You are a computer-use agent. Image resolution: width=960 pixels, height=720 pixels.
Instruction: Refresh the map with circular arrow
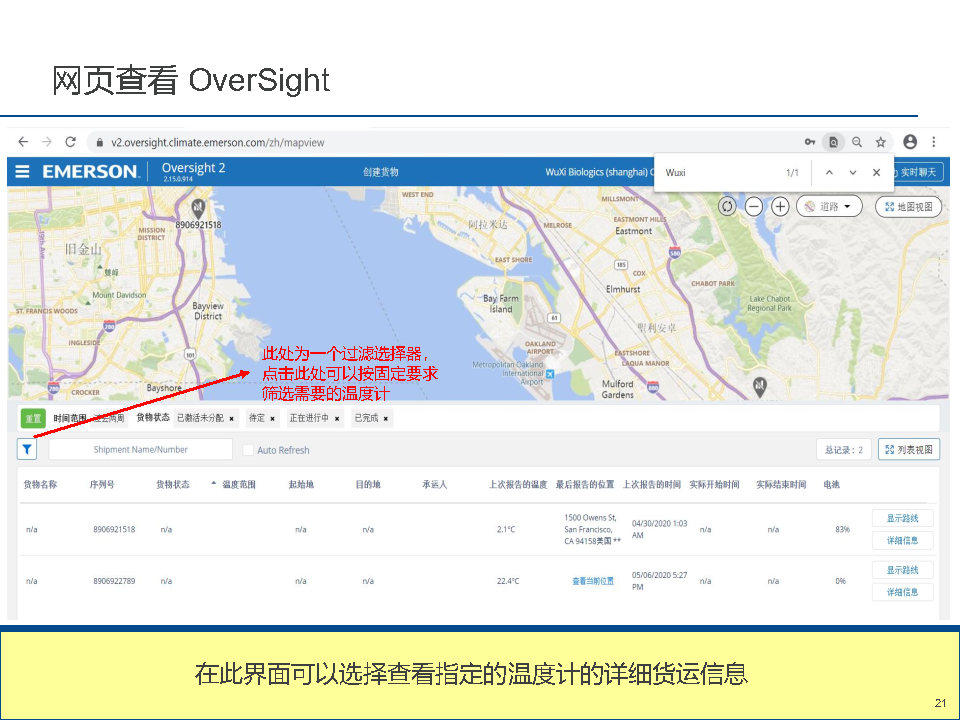click(x=727, y=206)
